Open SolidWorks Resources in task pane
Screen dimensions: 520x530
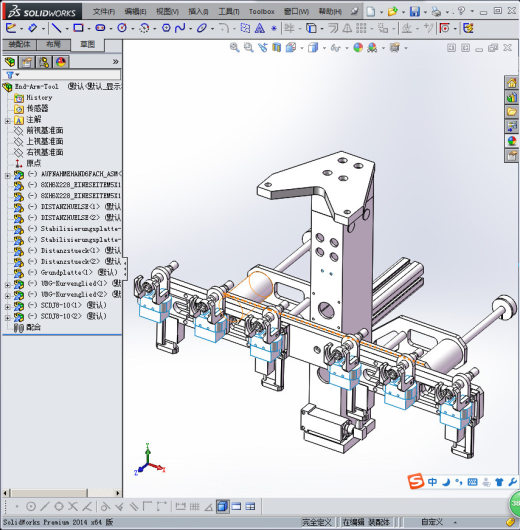click(512, 83)
